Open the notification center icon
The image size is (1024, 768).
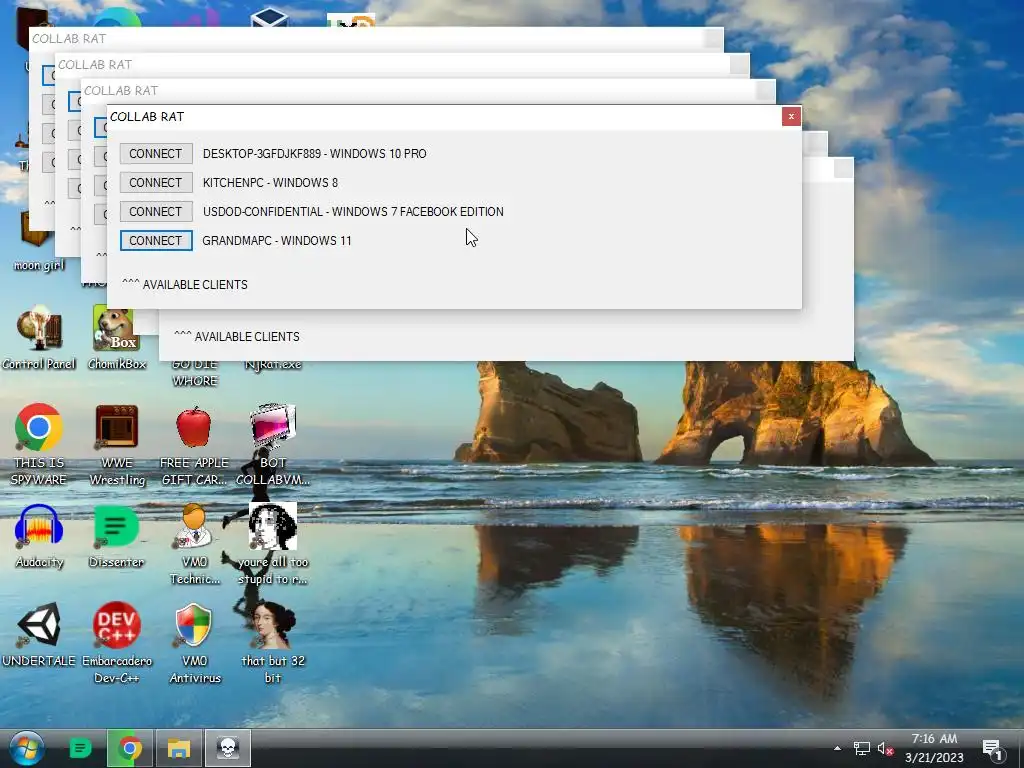click(993, 750)
